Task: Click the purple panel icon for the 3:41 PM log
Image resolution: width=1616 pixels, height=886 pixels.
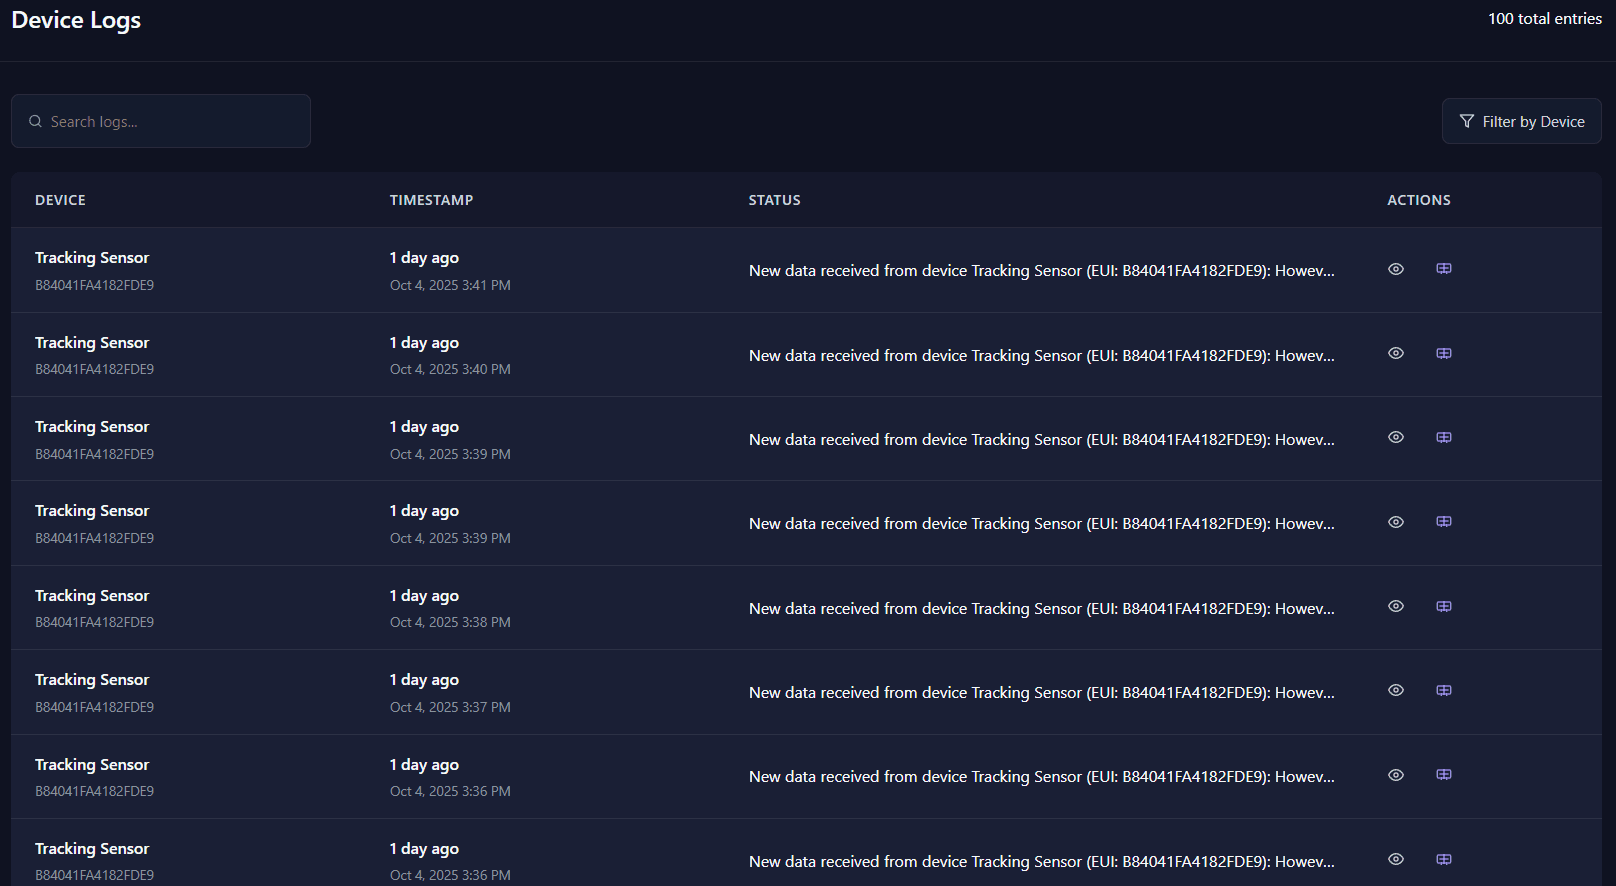Action: tap(1444, 269)
